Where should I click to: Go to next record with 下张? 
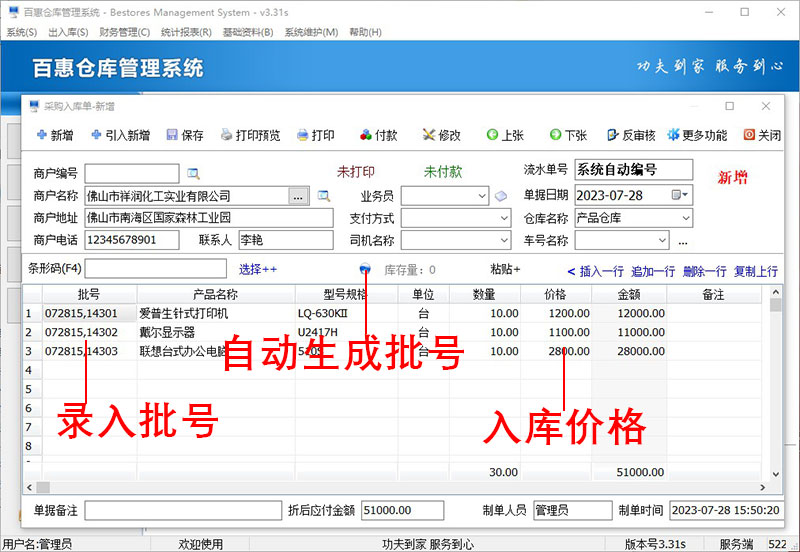[x=555, y=135]
